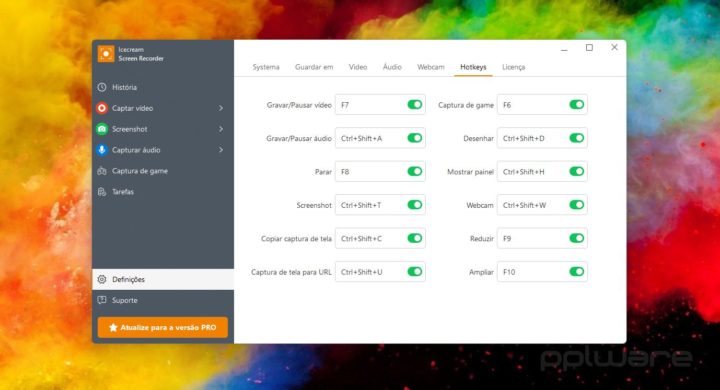
Task: Open Tarefas in the sidebar
Action: 163,192
